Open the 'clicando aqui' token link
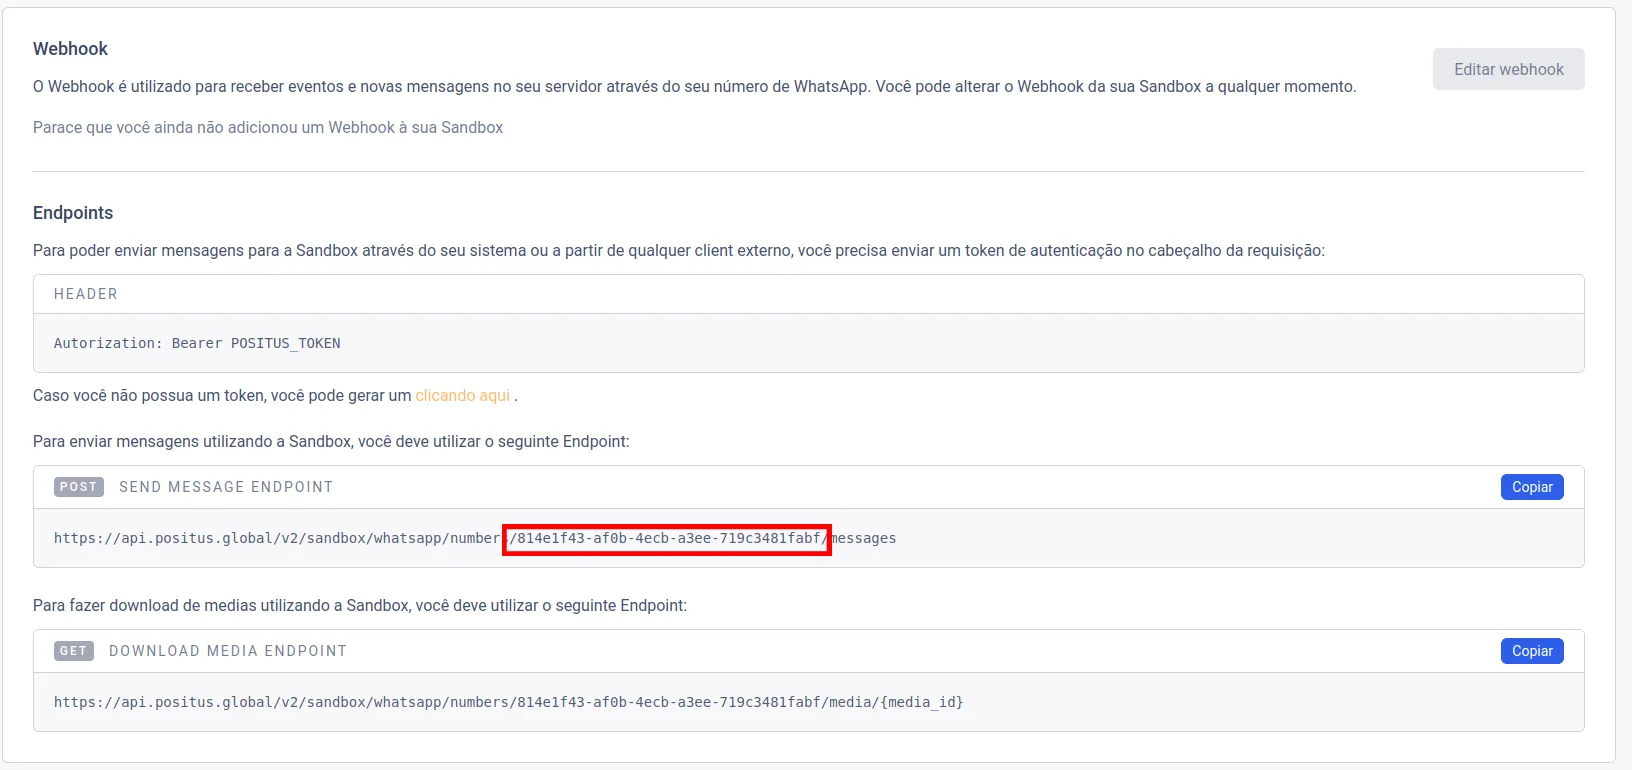1632x770 pixels. point(463,395)
